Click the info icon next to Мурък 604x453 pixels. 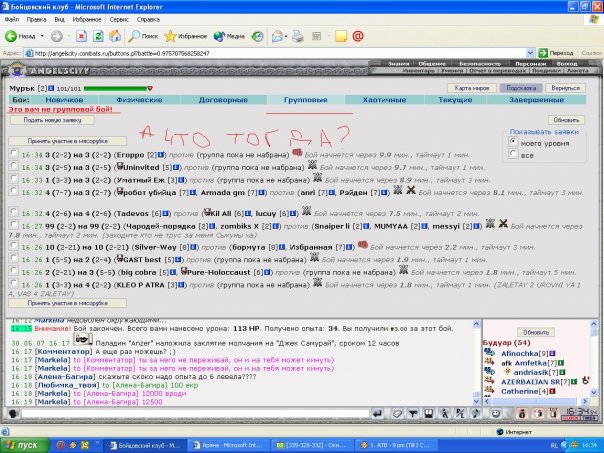pyautogui.click(x=52, y=88)
